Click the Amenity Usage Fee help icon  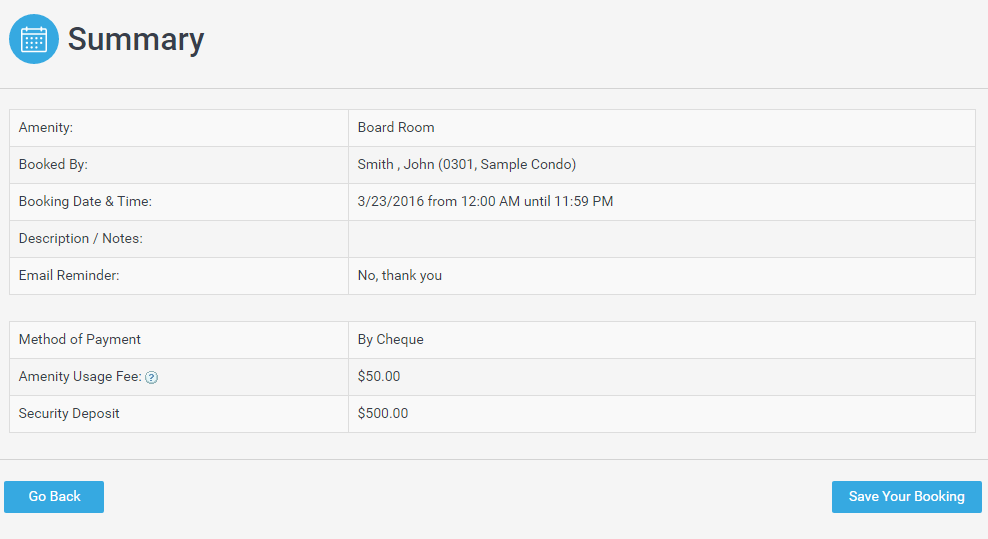click(151, 378)
